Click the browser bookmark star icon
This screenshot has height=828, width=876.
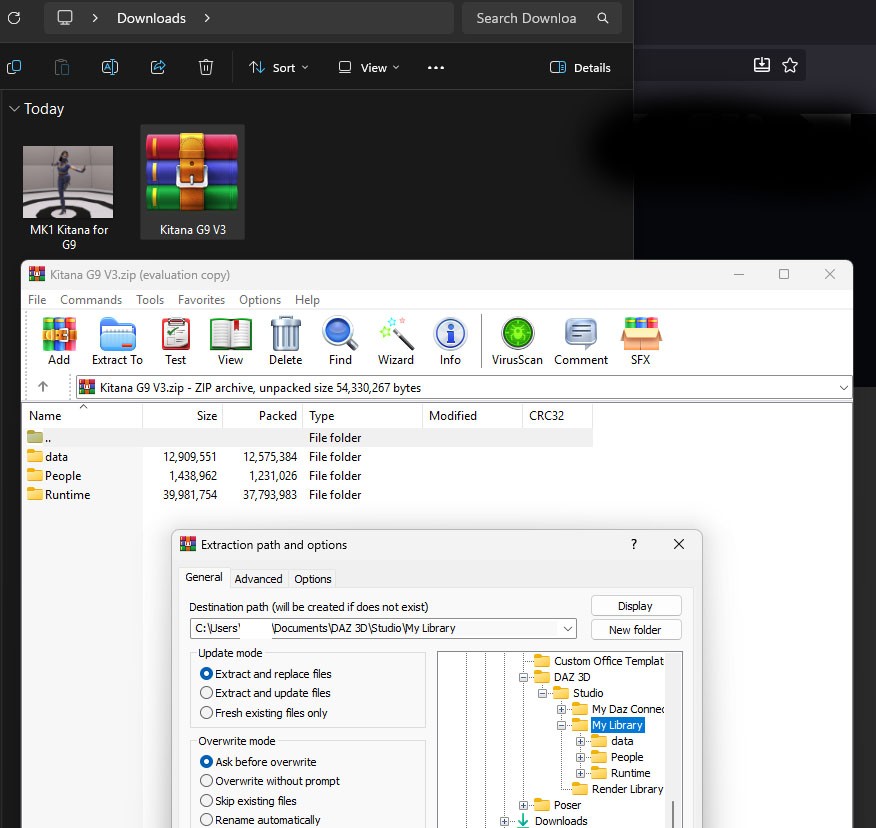pyautogui.click(x=790, y=65)
